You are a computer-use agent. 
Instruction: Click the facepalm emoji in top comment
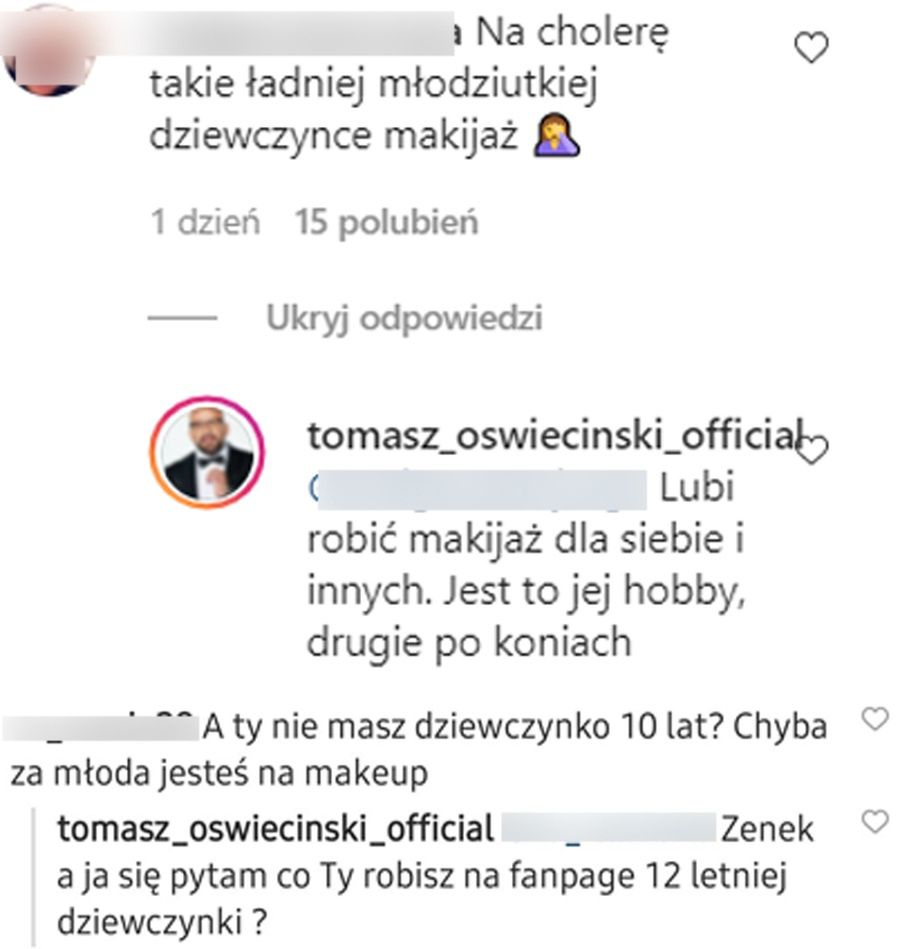pyautogui.click(x=558, y=137)
